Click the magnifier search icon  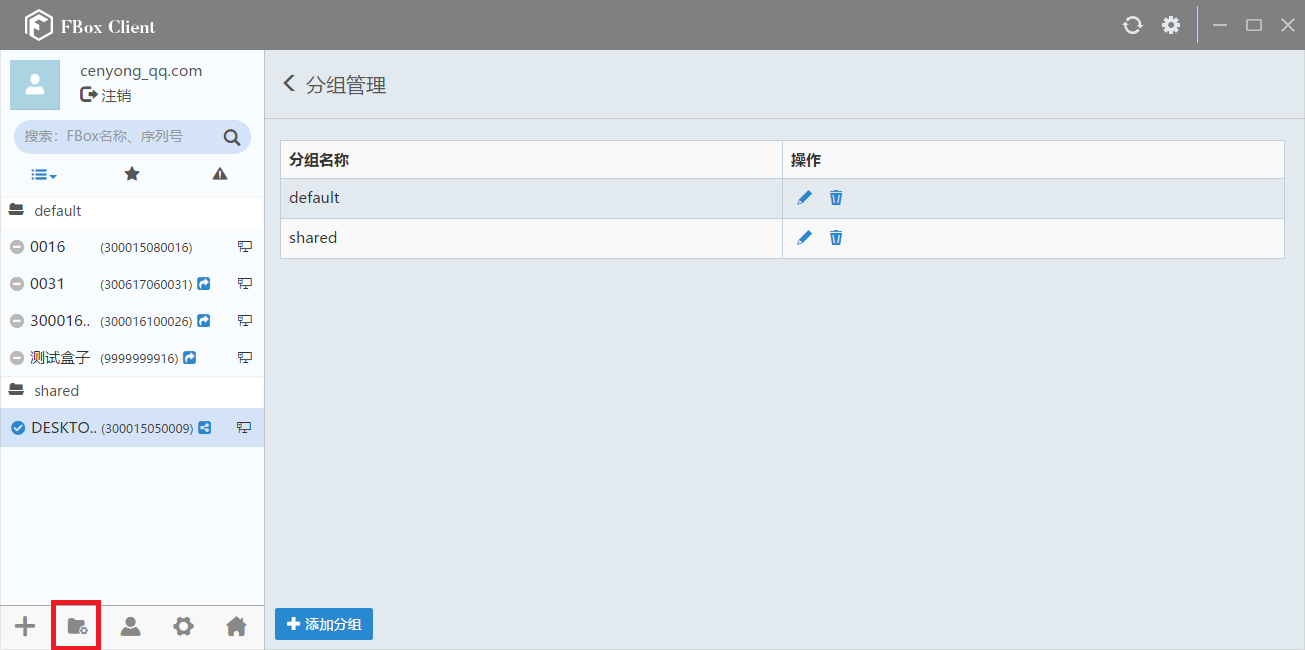pyautogui.click(x=232, y=137)
